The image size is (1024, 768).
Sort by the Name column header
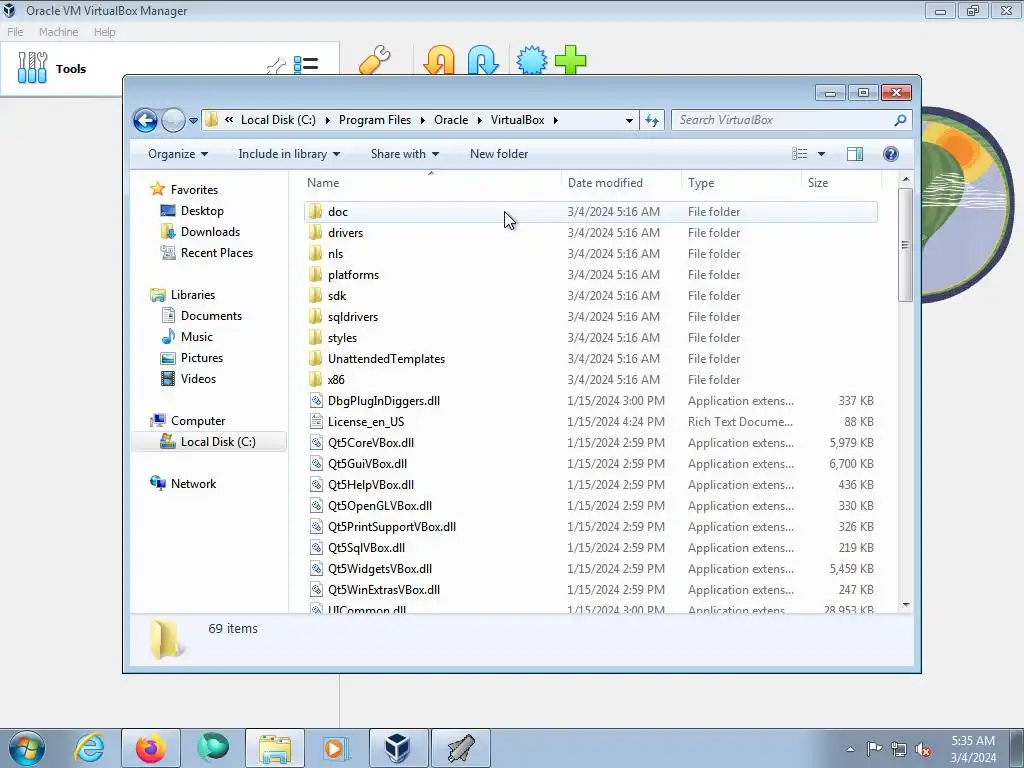tap(431, 183)
